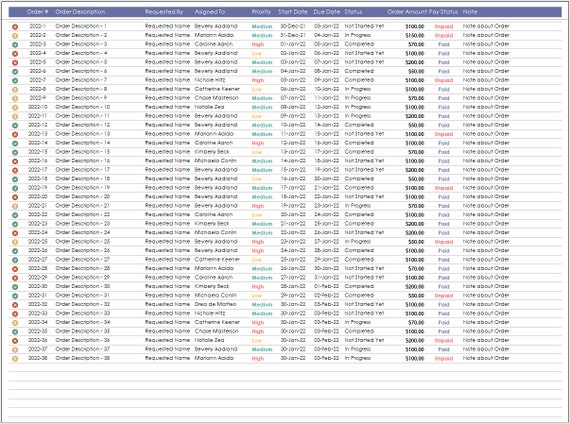Select the Due Date column header
The width and height of the screenshot is (570, 424).
326,12
